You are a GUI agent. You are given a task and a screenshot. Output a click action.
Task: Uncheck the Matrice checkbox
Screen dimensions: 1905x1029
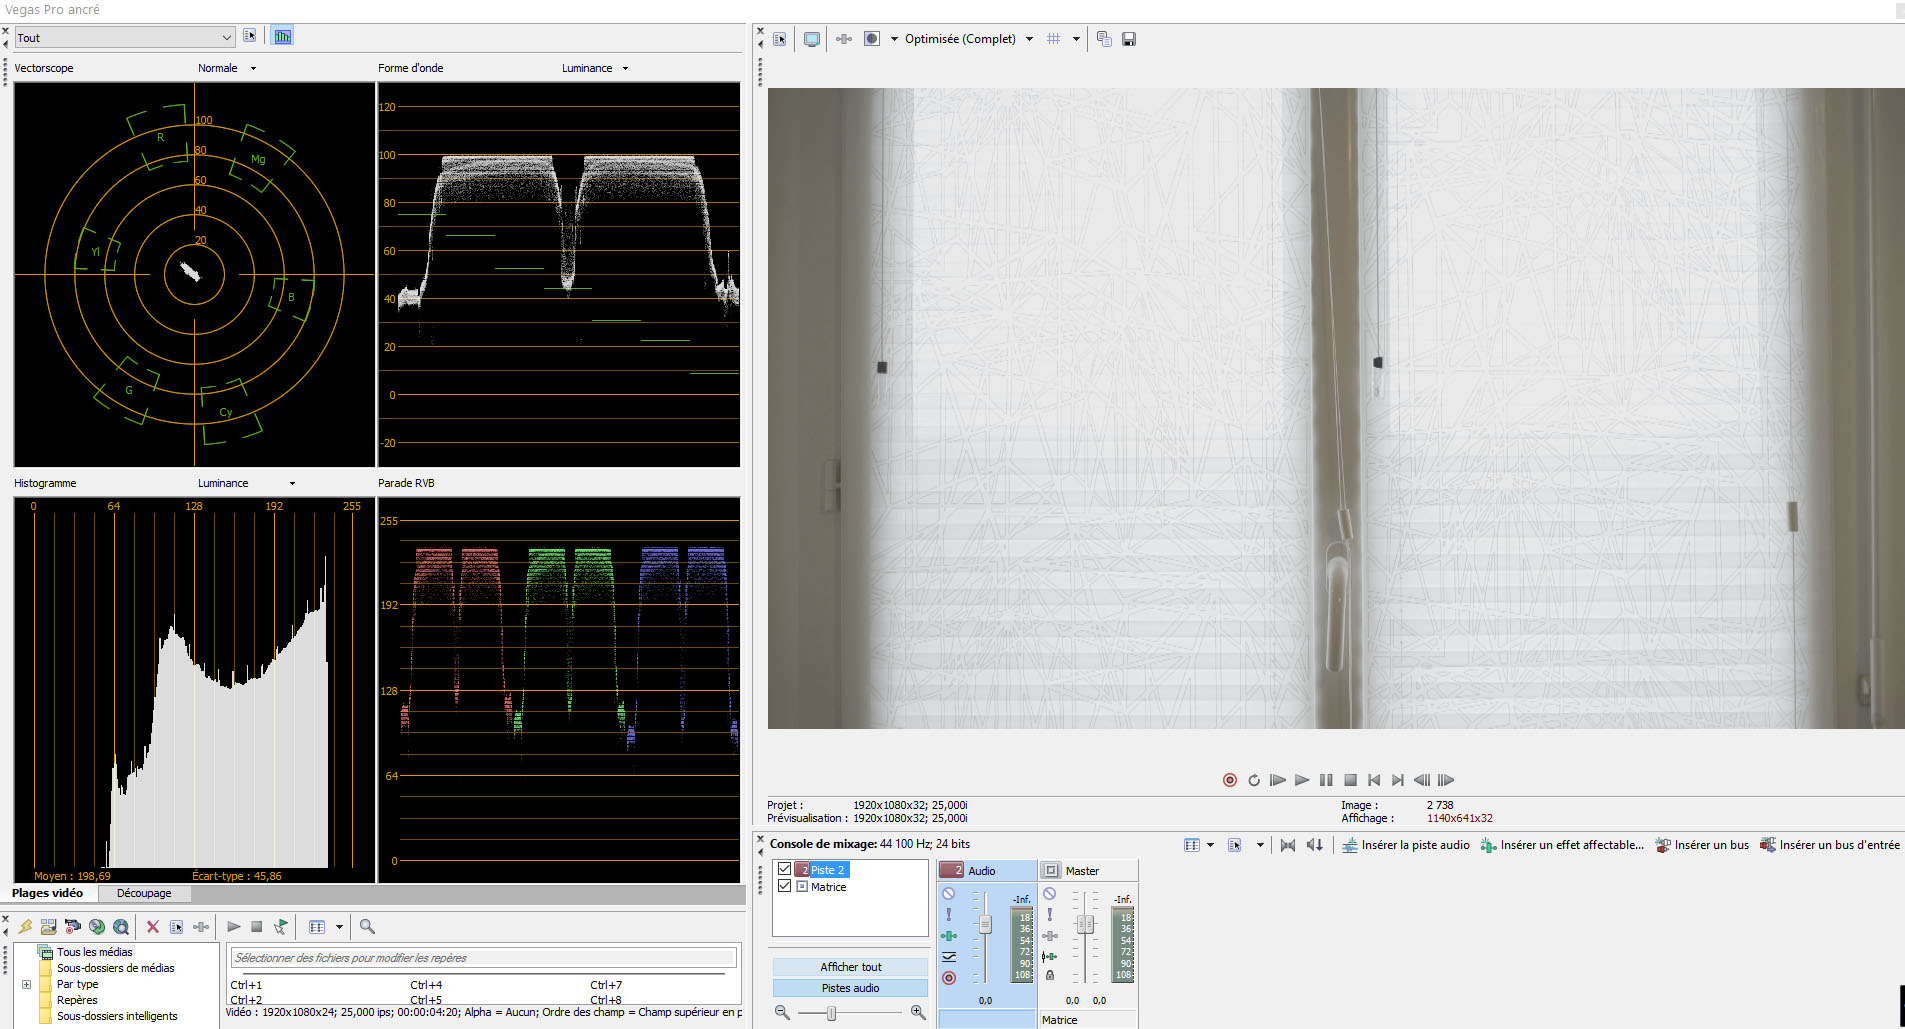click(x=785, y=886)
